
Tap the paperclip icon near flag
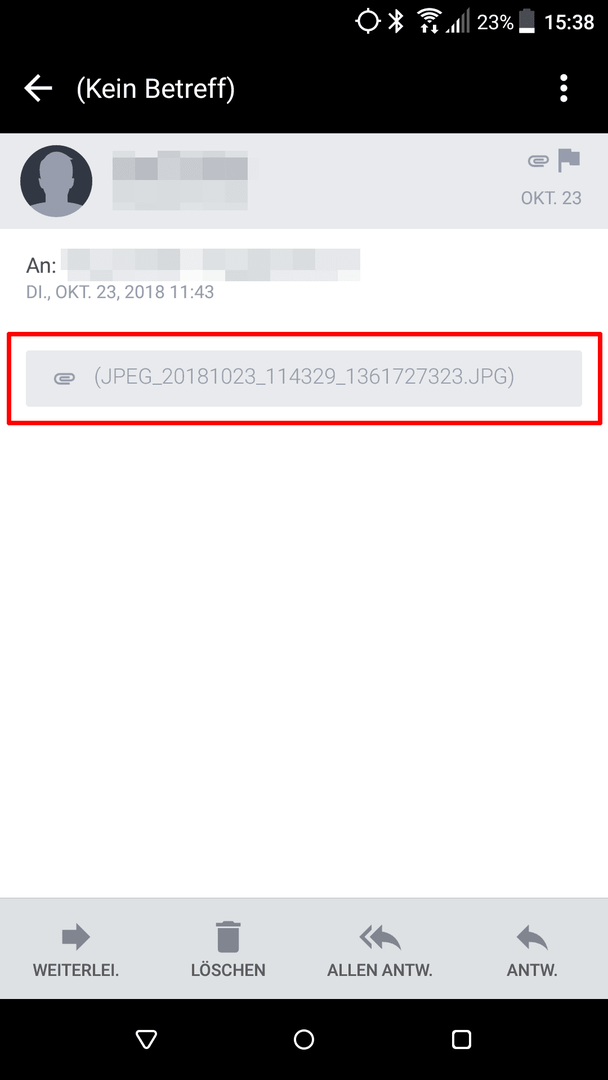[537, 162]
